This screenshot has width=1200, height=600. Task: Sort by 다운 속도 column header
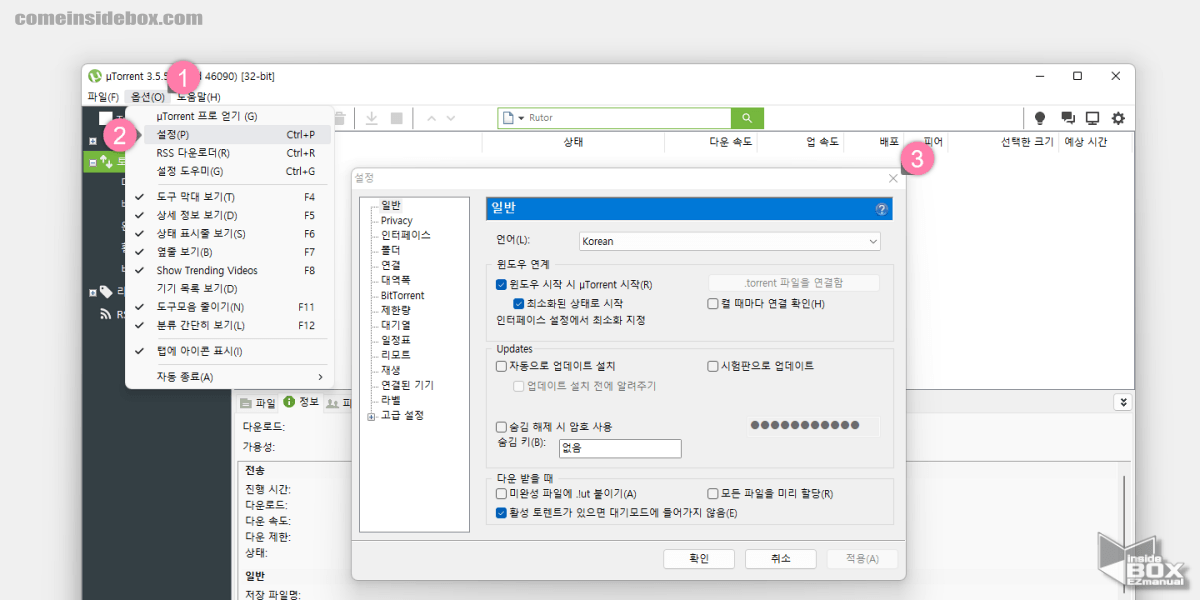(710, 142)
